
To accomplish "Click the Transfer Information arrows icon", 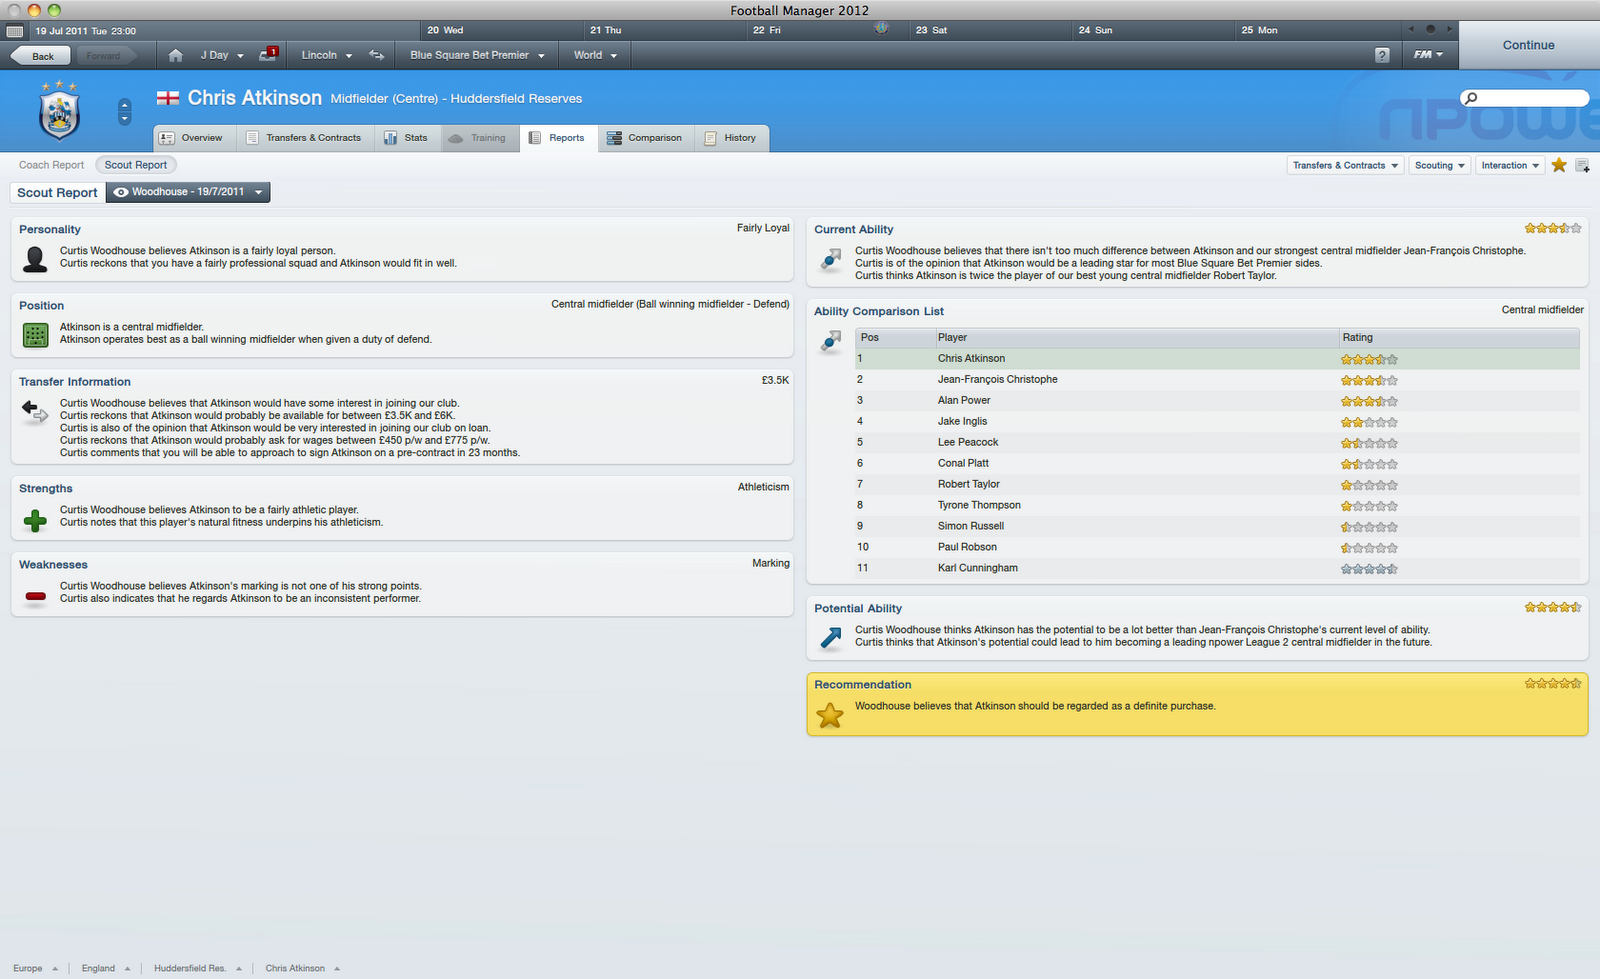I will 35,411.
